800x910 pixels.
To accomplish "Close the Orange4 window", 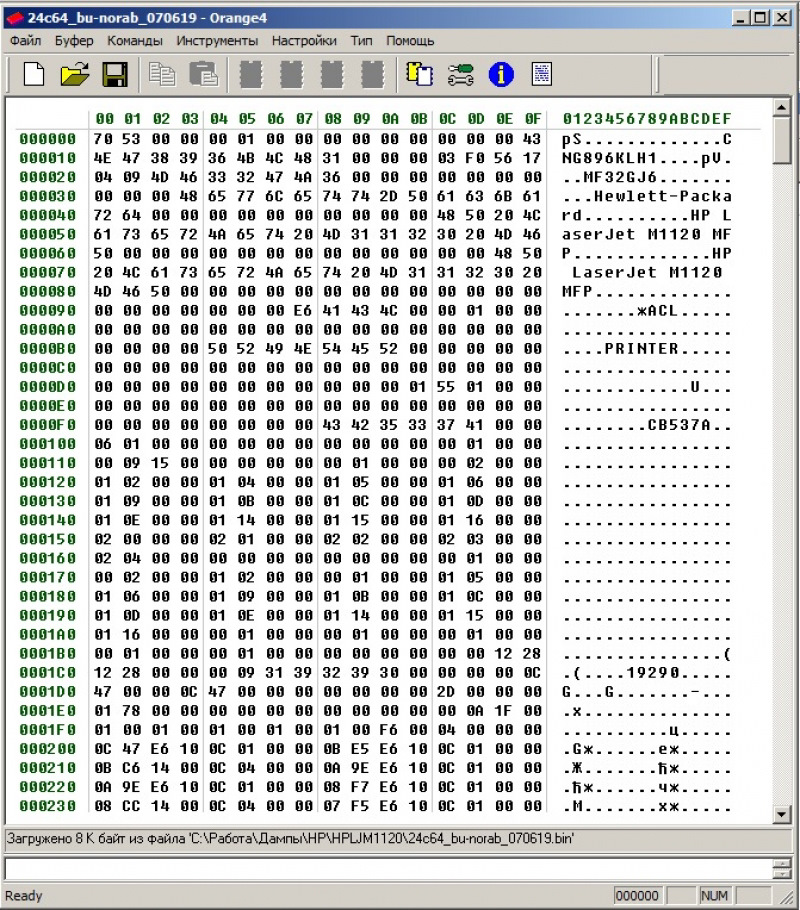I will pos(782,18).
